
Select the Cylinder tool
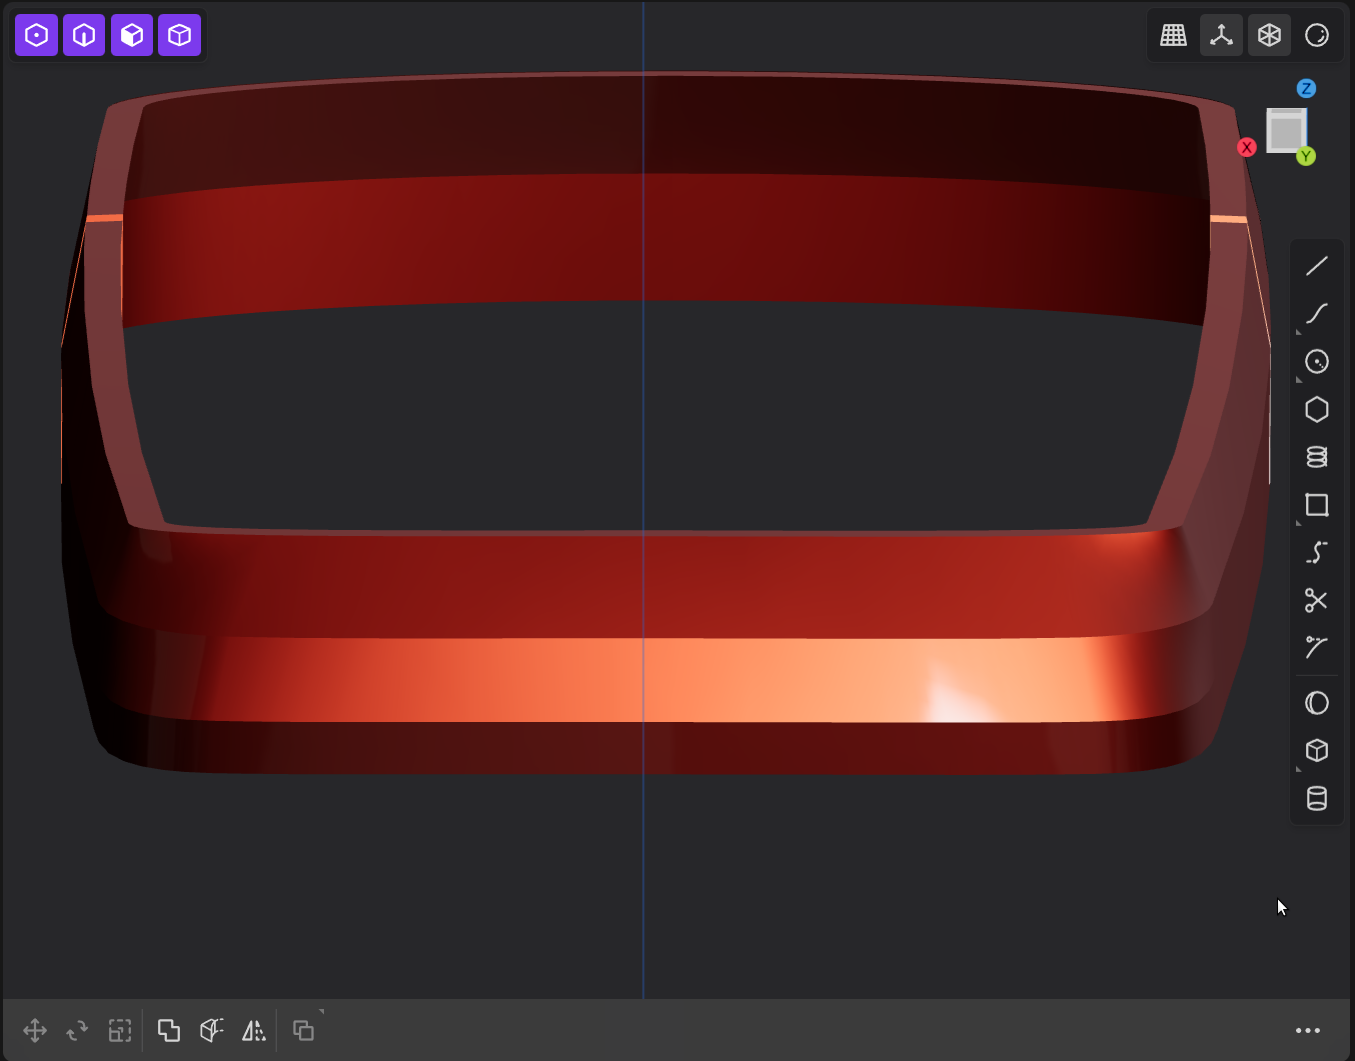(x=1316, y=798)
